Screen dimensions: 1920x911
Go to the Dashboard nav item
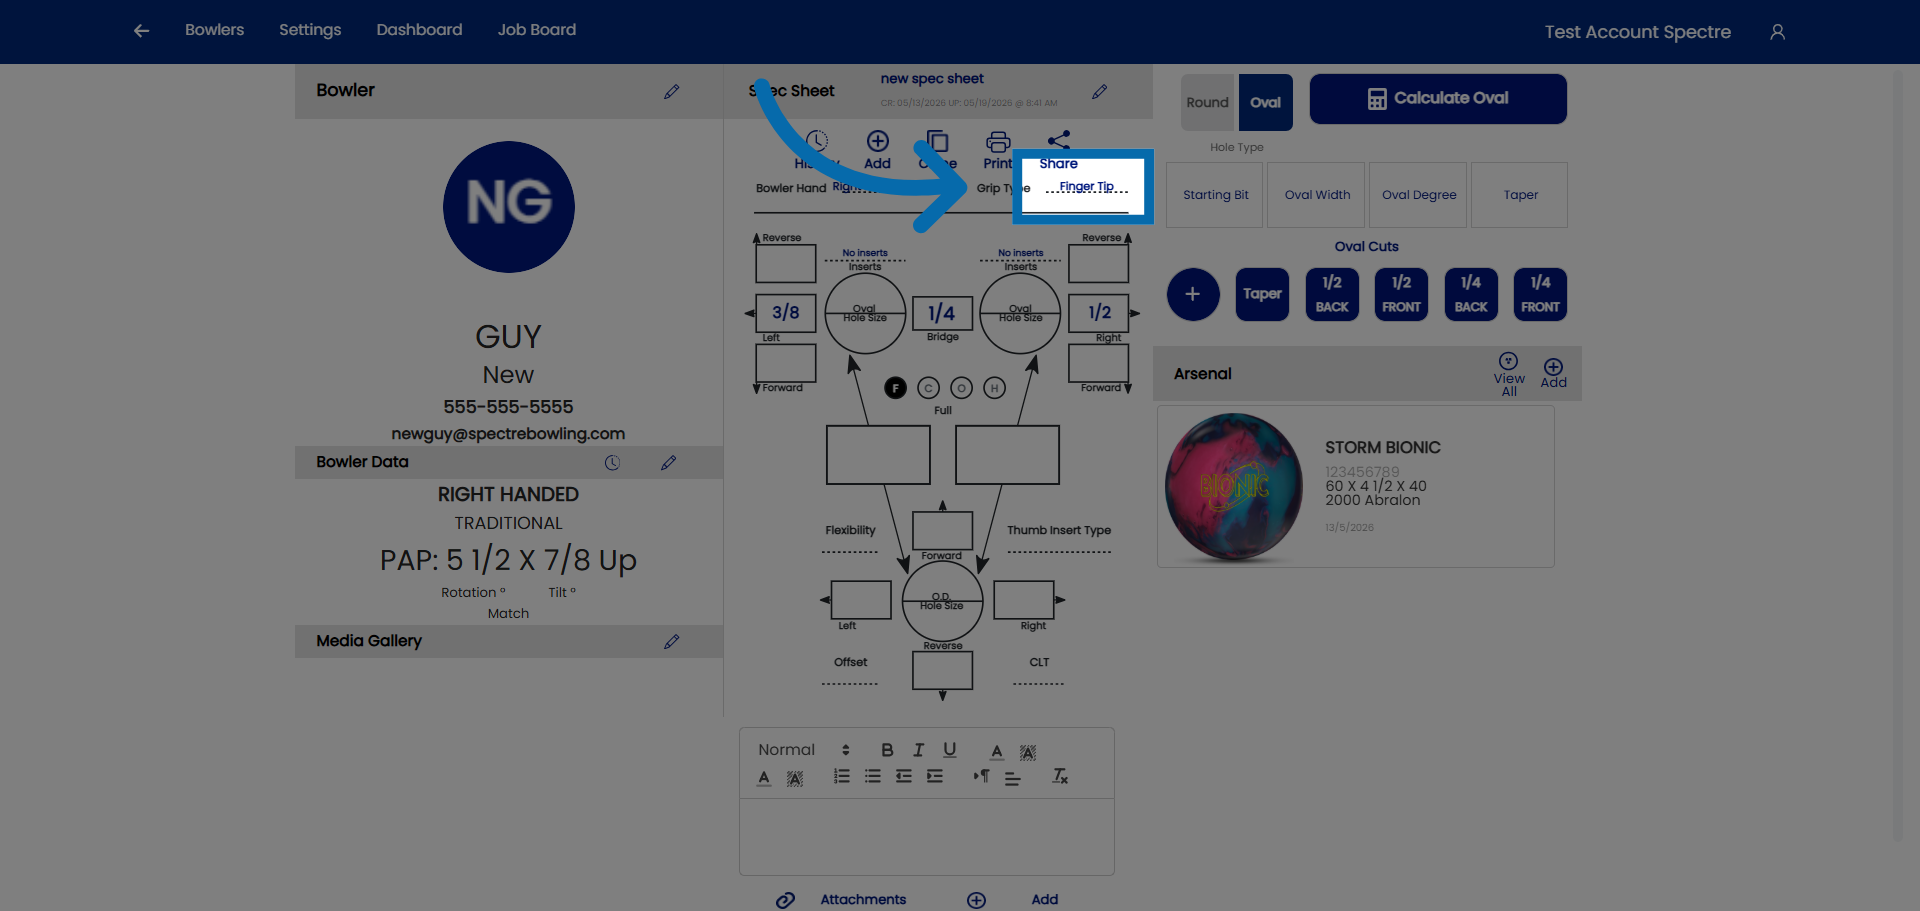[419, 30]
